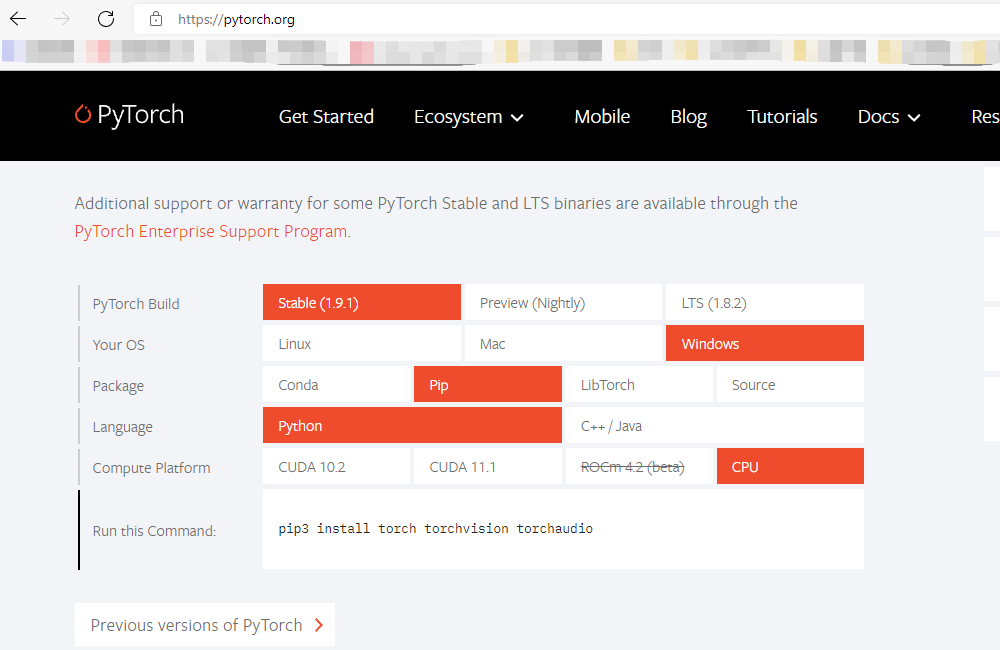Select the Stable (1.9.1) build
This screenshot has width=1000, height=650.
[x=362, y=302]
